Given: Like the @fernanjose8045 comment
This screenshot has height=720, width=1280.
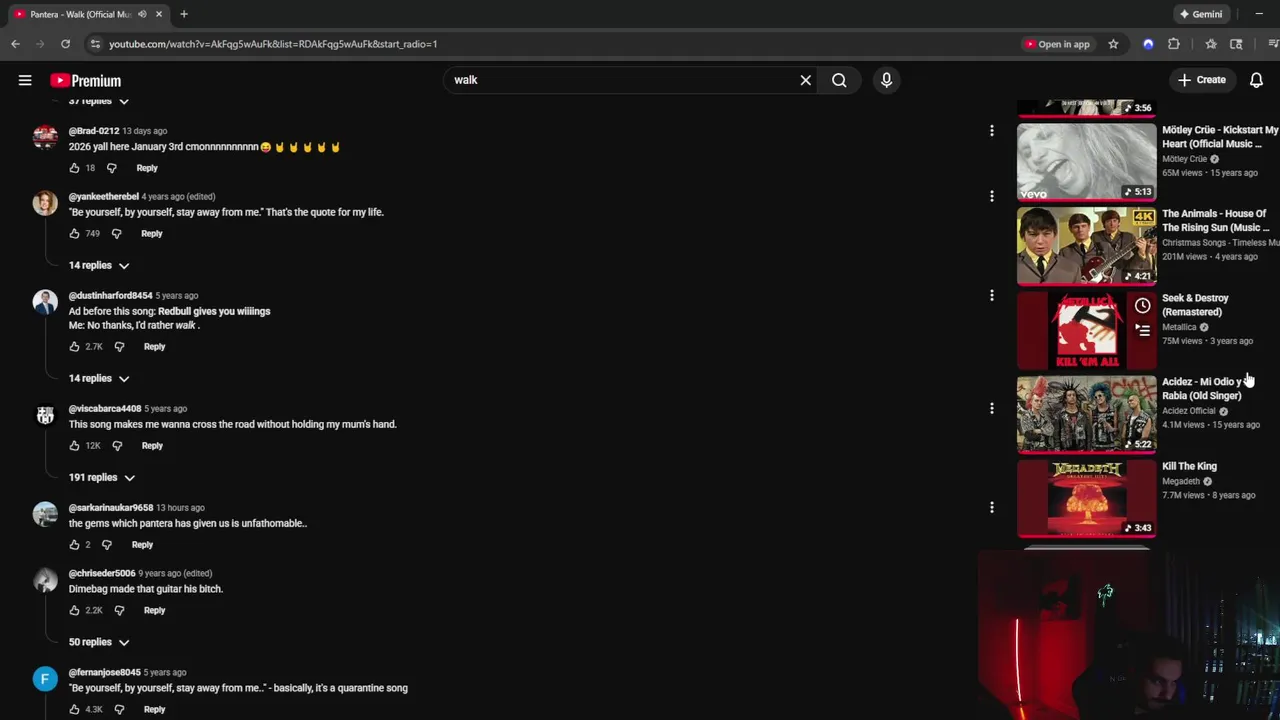Looking at the screenshot, I should (74, 709).
